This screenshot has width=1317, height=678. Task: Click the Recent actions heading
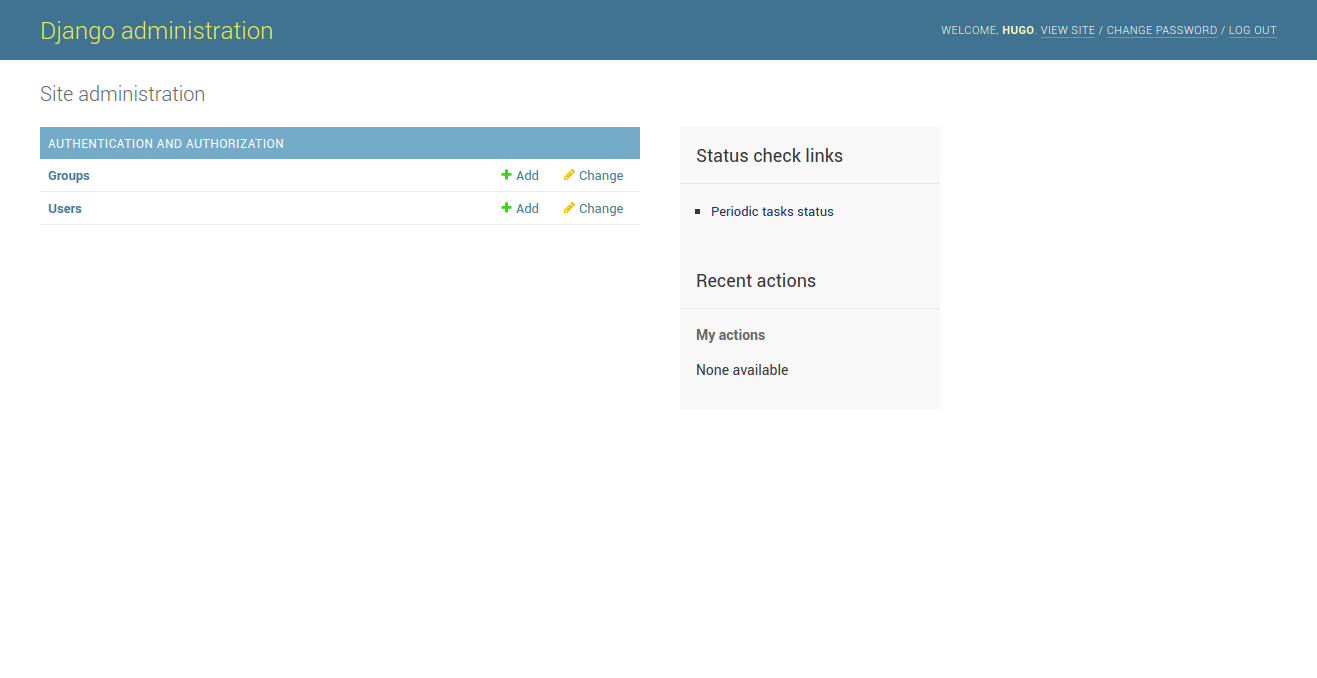click(755, 280)
